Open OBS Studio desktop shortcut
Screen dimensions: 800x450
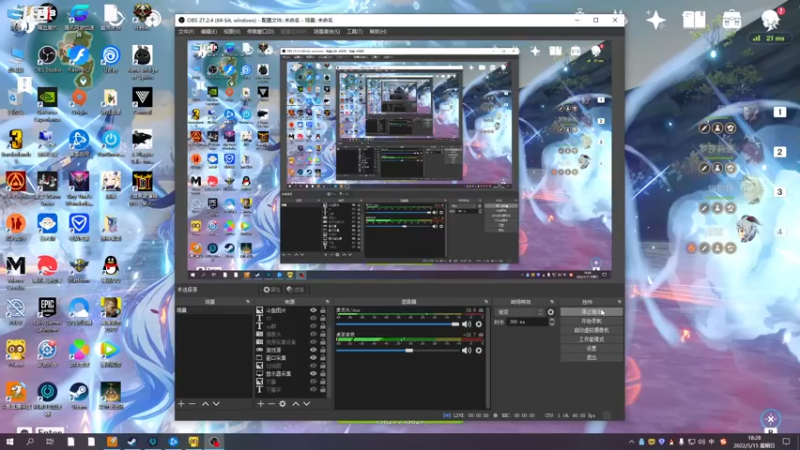pos(47,58)
